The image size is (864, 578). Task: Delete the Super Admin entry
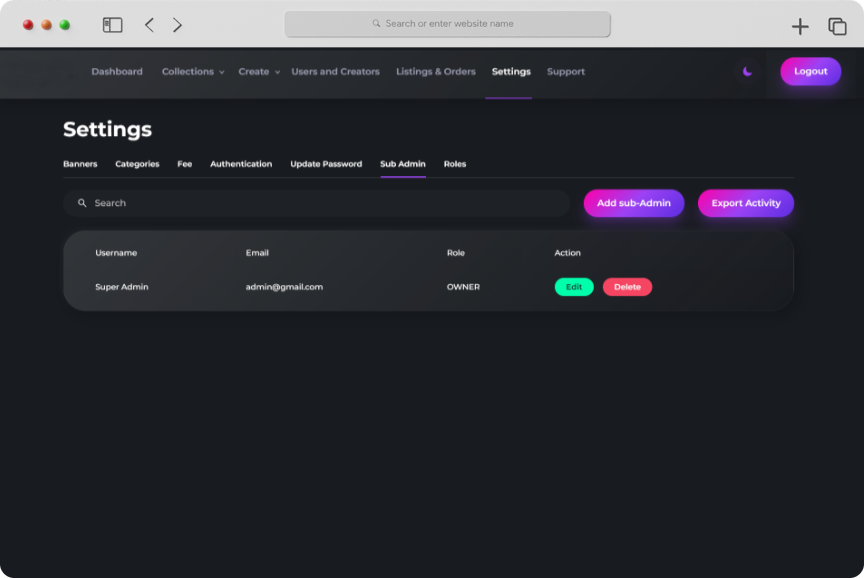click(x=627, y=287)
